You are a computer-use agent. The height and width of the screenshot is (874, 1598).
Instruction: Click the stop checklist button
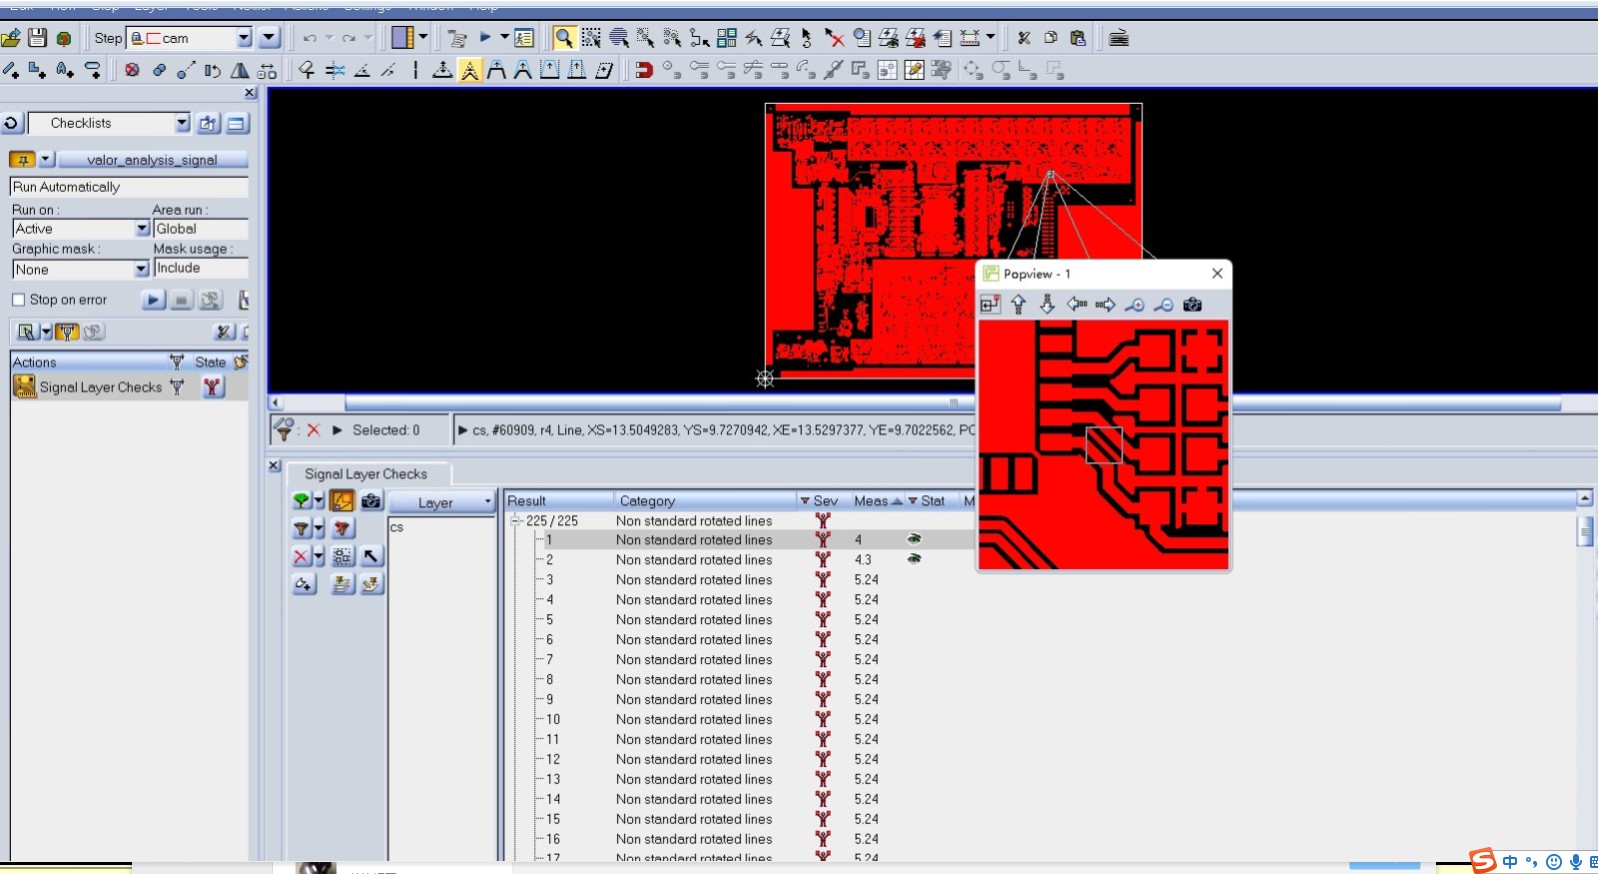(x=181, y=300)
